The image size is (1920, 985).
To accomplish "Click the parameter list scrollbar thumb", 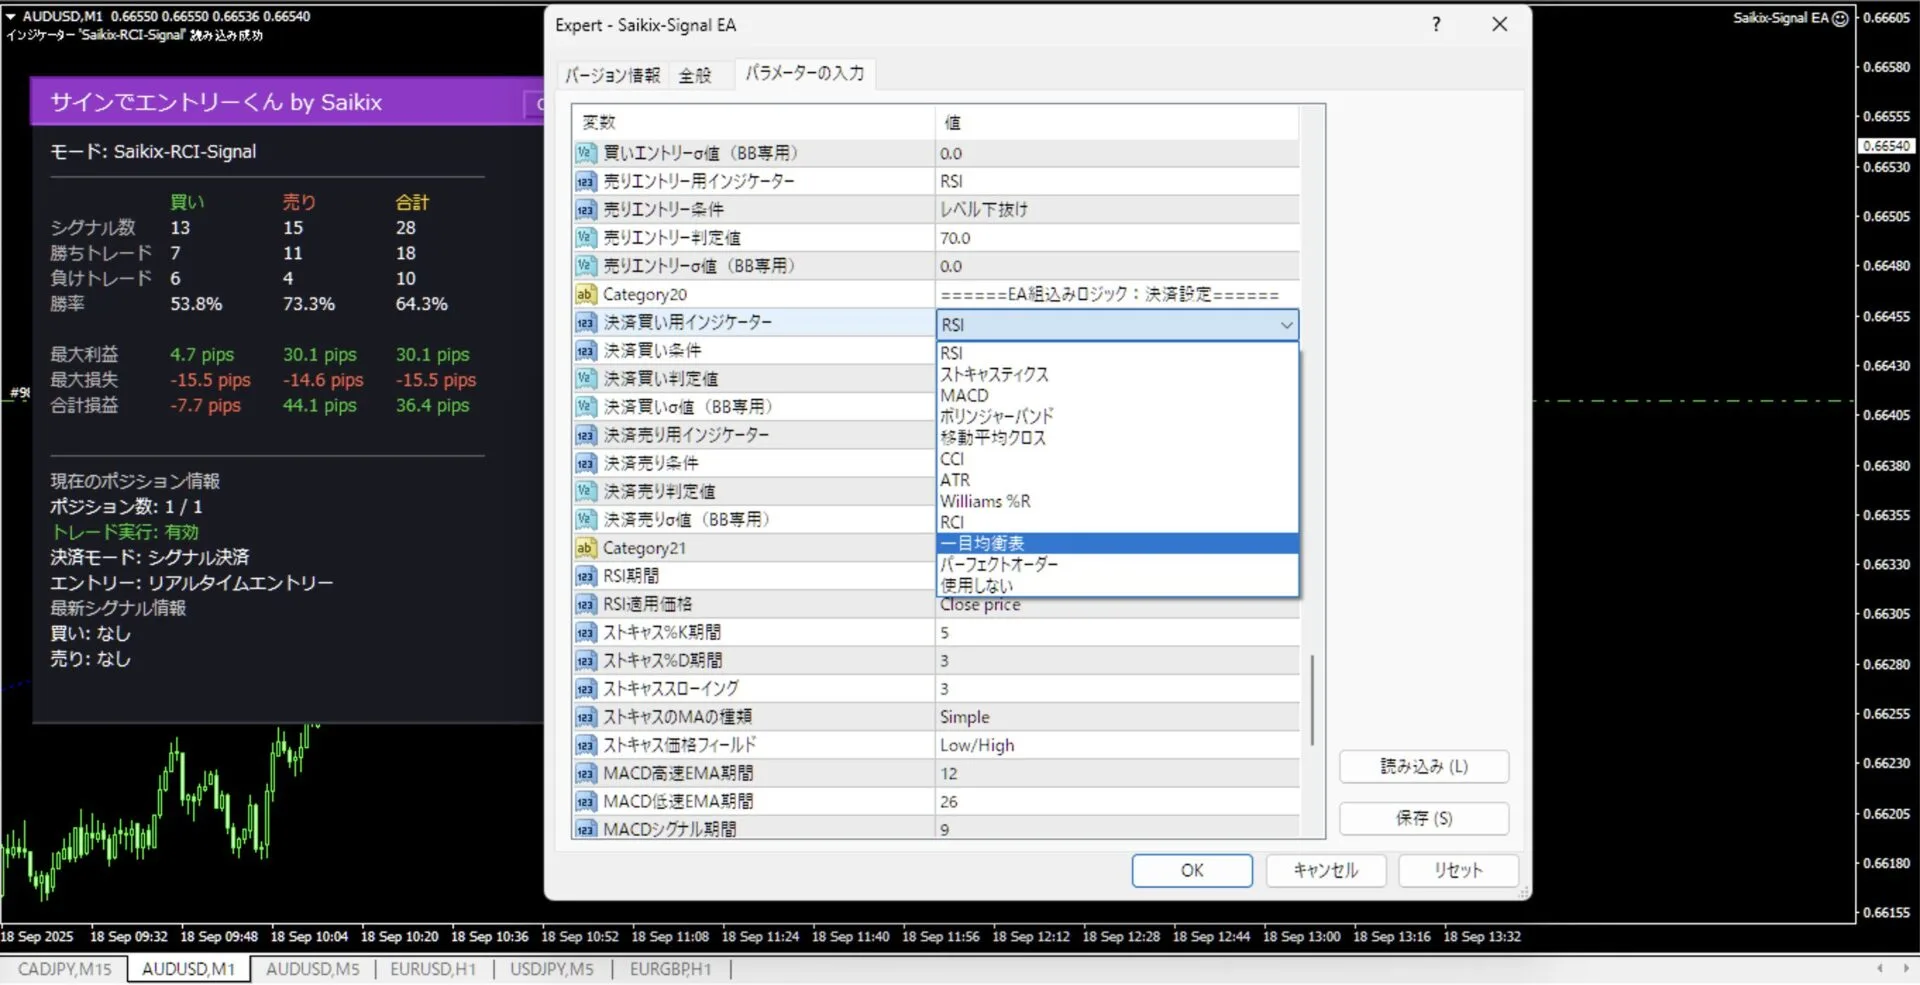I will click(1312, 700).
